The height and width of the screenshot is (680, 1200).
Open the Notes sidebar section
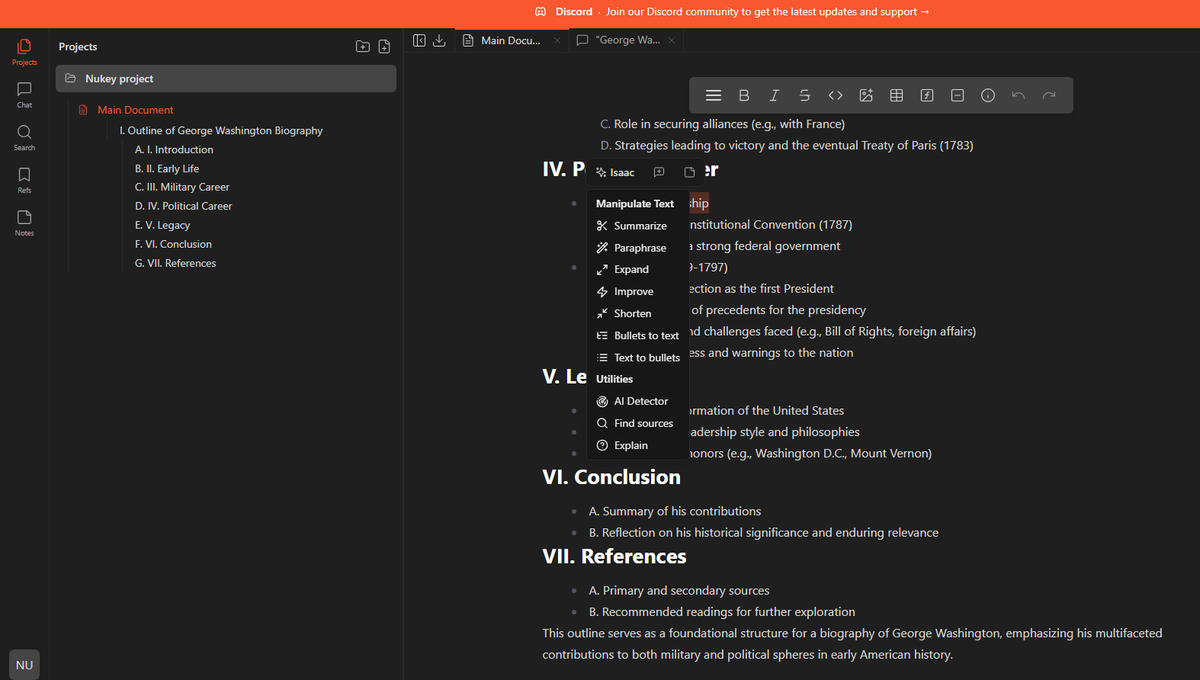(24, 223)
